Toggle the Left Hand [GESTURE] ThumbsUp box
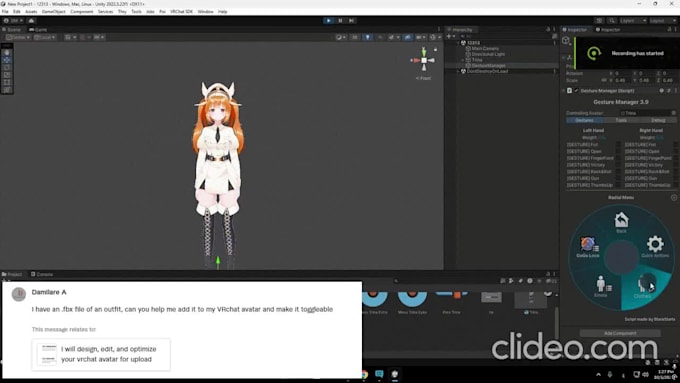Screen dimensions: 680x383 point(618,185)
